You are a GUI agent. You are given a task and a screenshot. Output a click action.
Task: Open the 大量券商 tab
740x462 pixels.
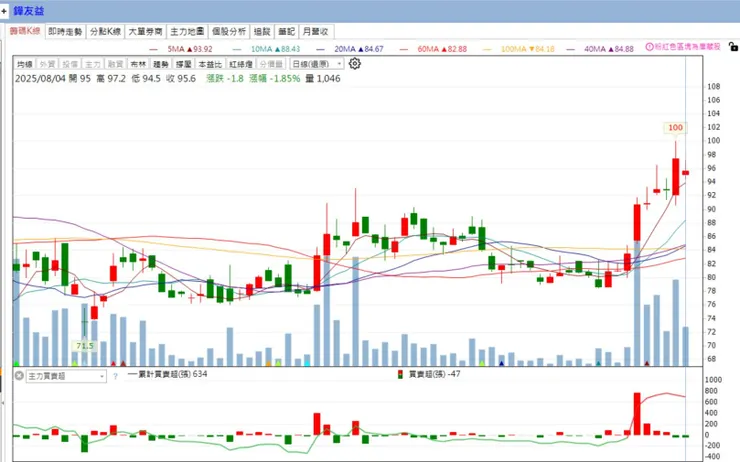pyautogui.click(x=145, y=31)
